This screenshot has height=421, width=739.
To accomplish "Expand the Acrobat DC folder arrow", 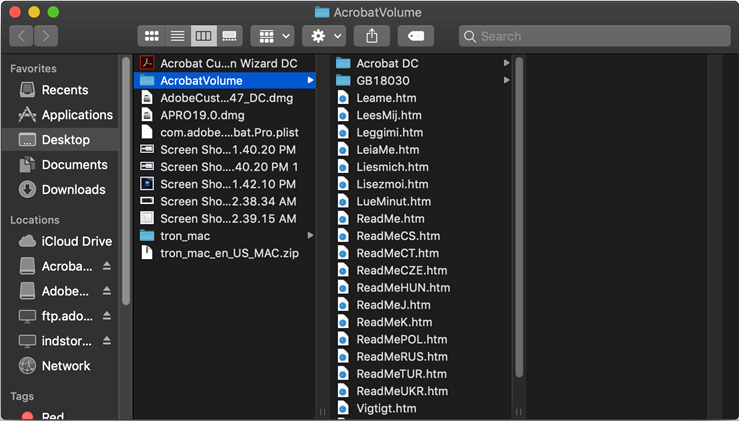I will point(506,63).
